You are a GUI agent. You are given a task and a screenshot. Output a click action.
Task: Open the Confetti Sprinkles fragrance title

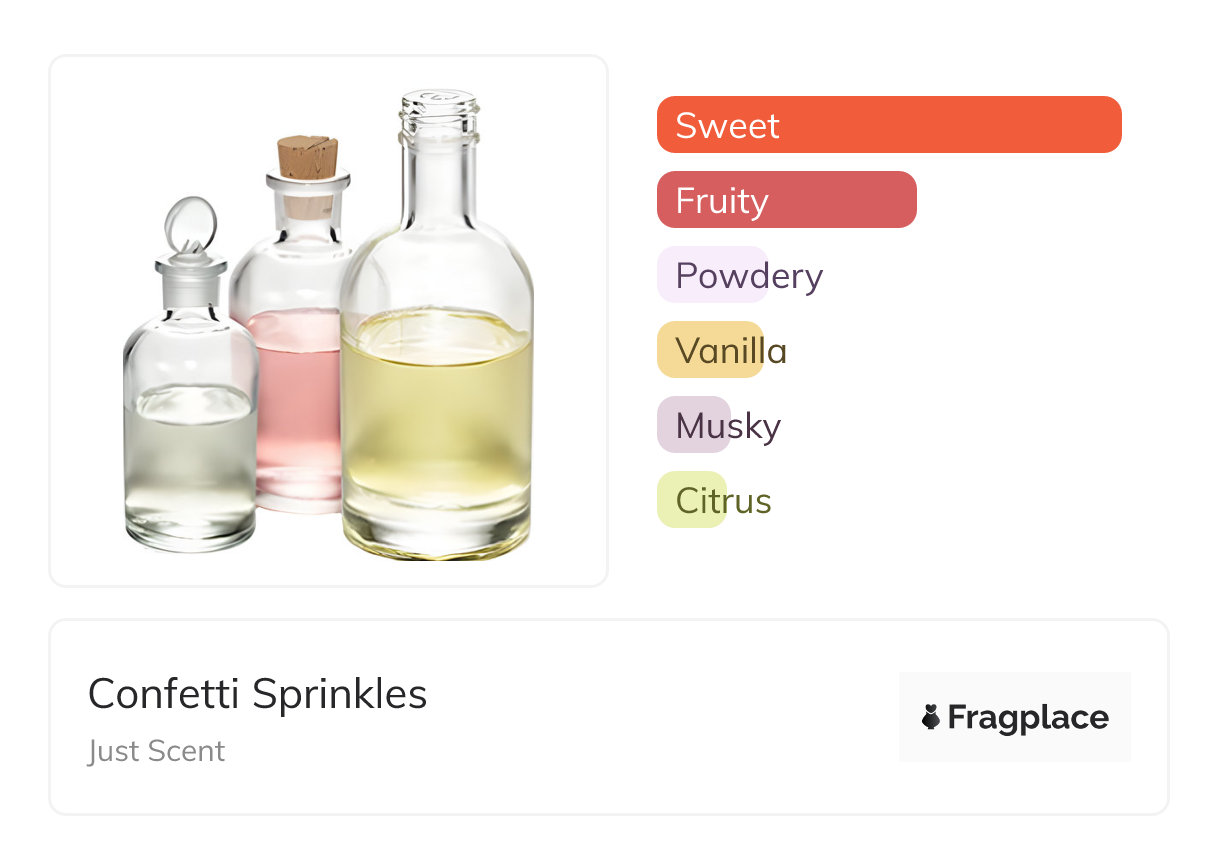(x=257, y=694)
